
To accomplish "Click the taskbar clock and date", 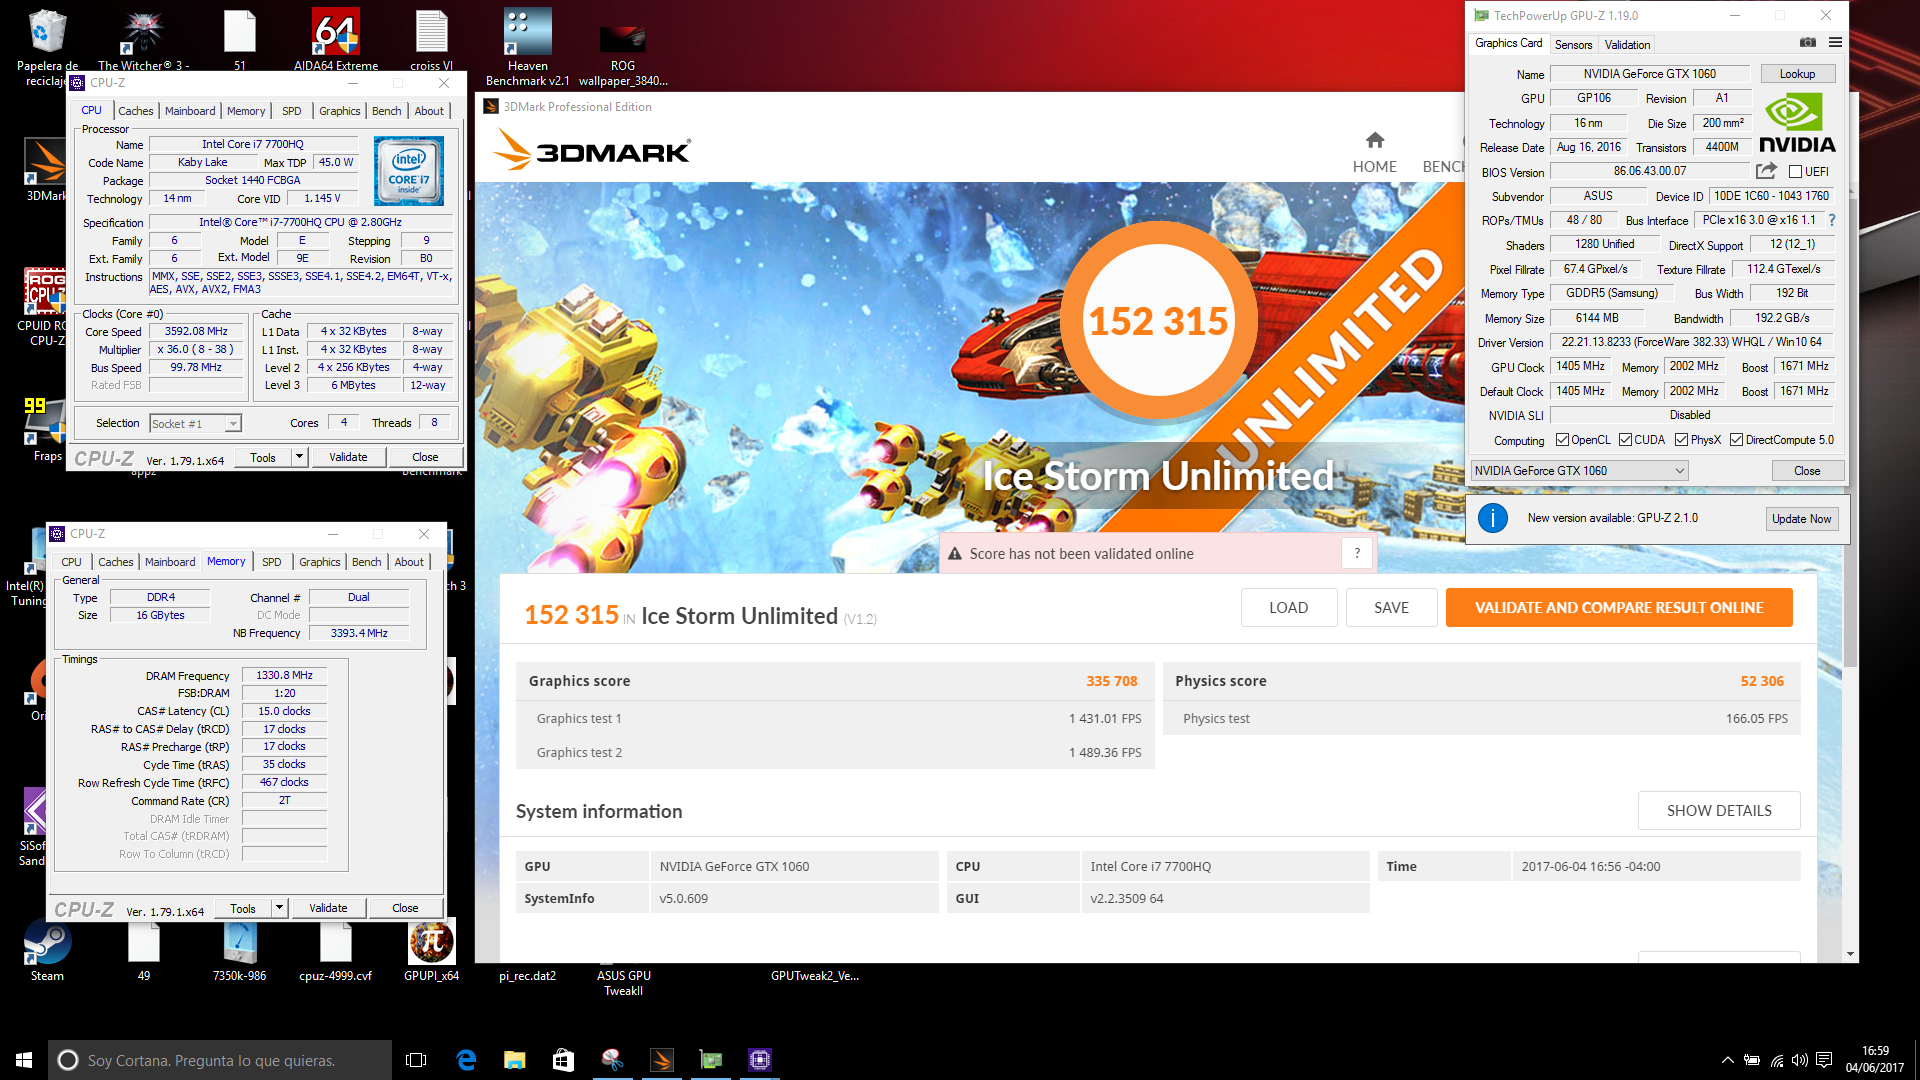I will 1875,1060.
